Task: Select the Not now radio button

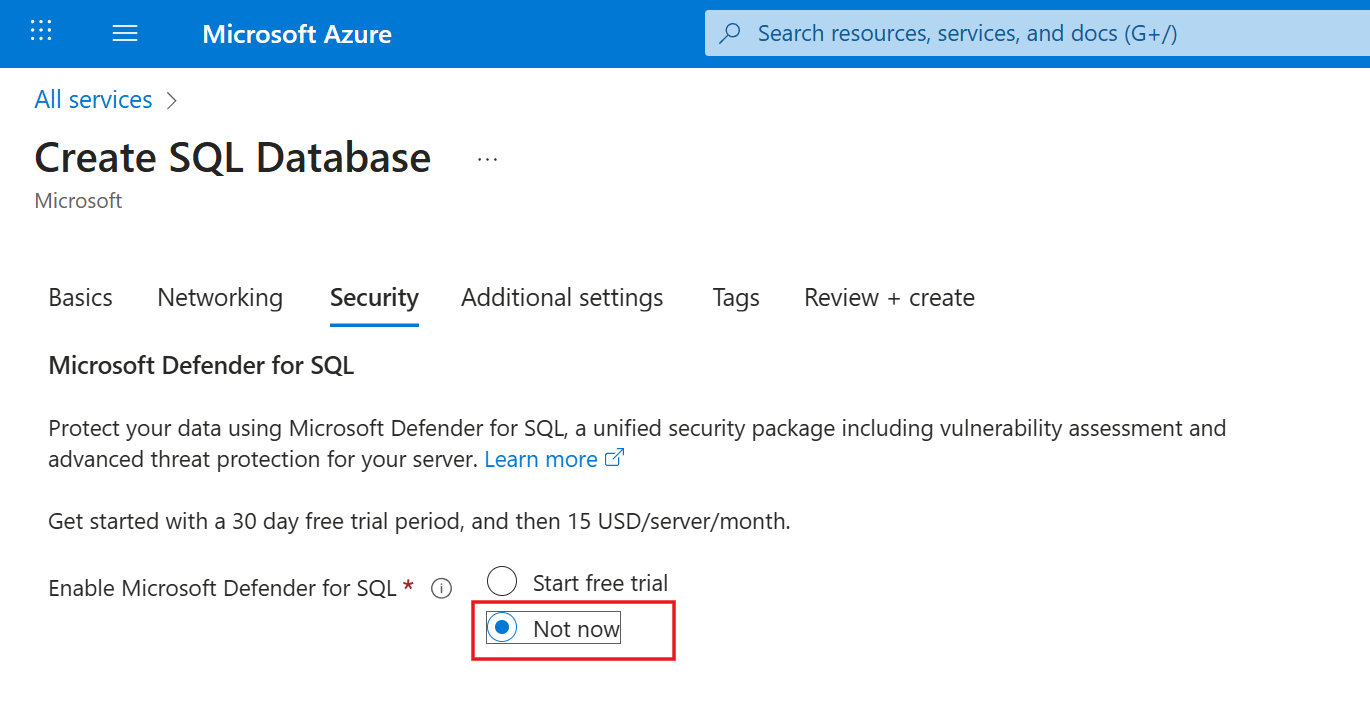Action: (503, 627)
